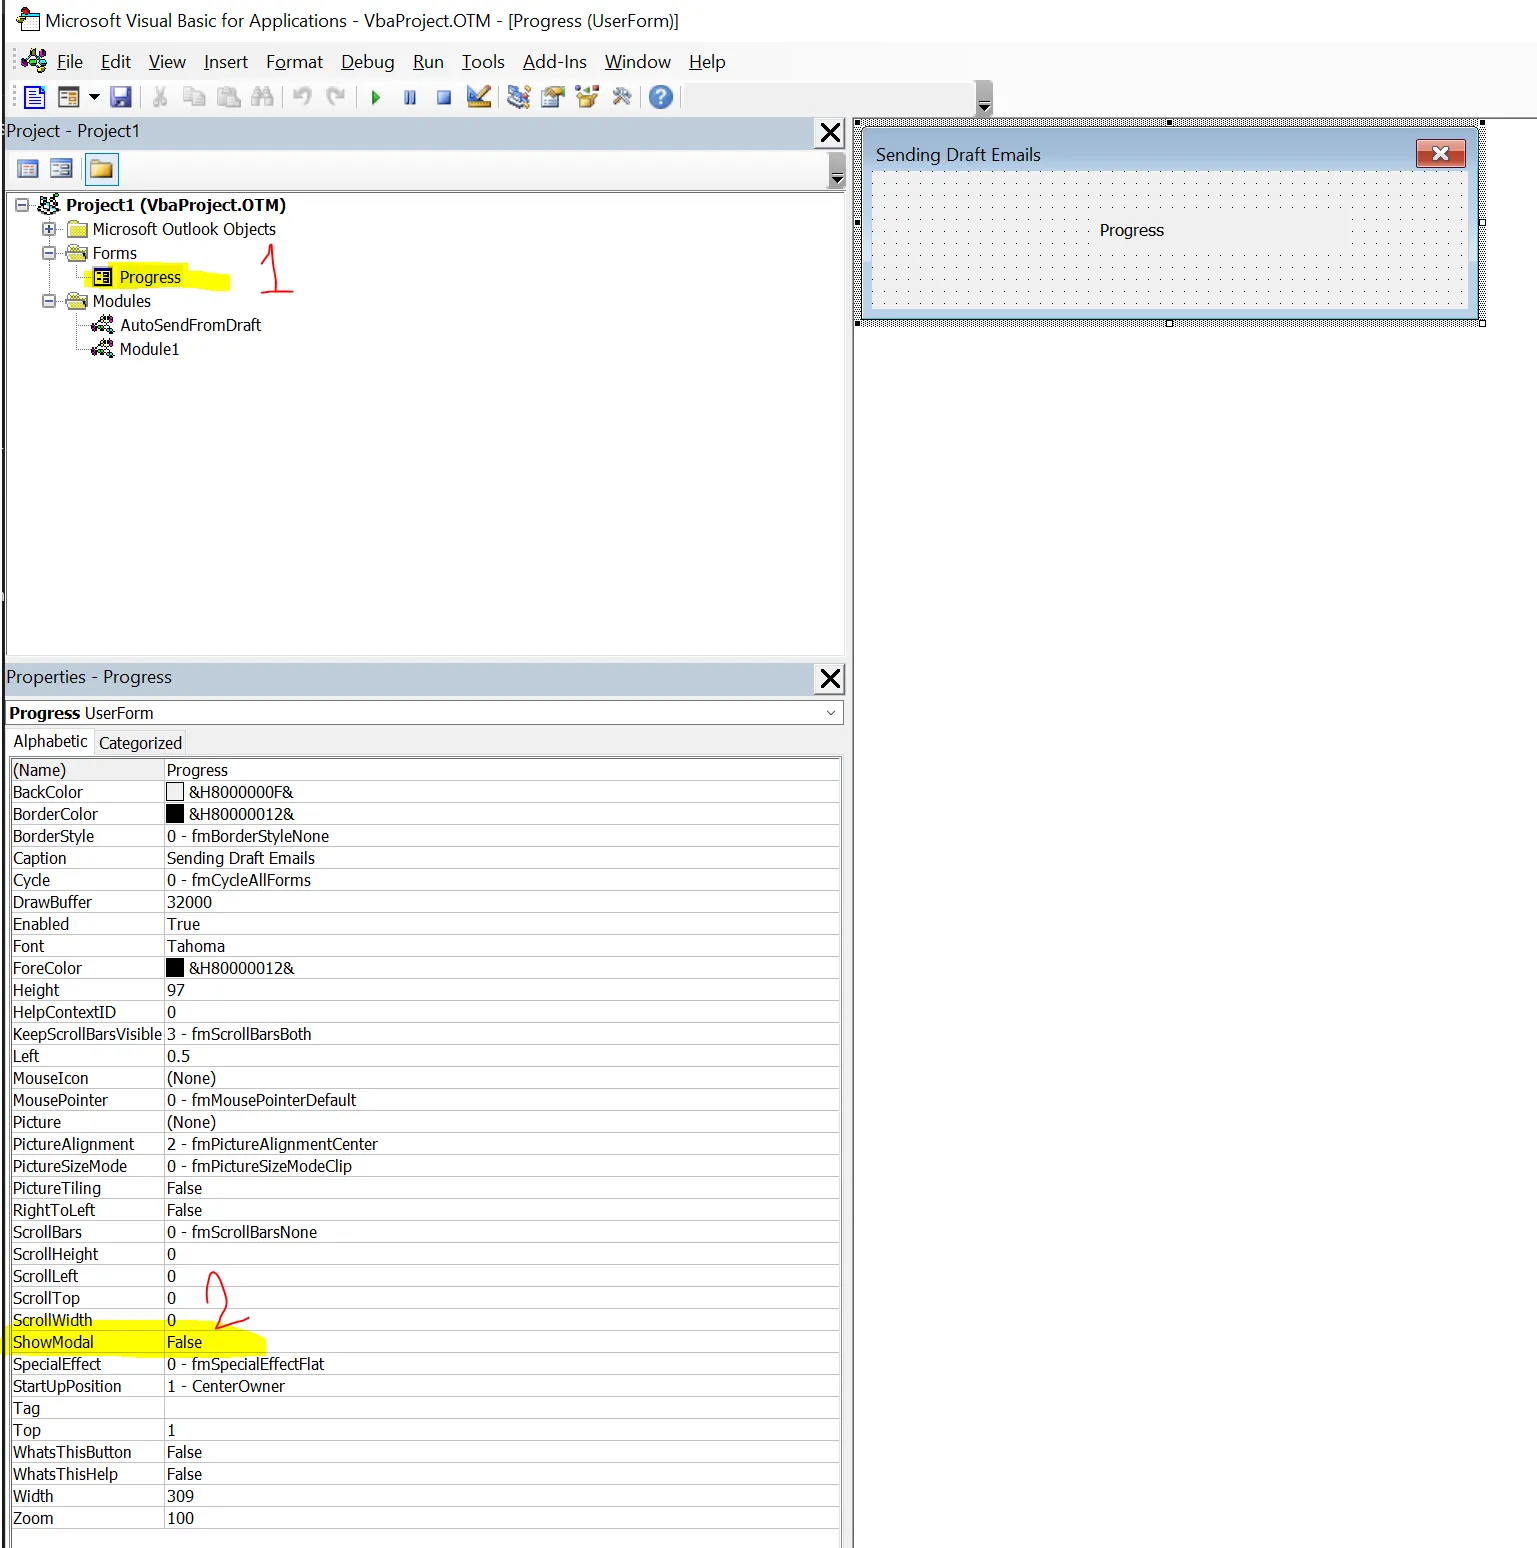Image resolution: width=1537 pixels, height=1548 pixels.
Task: Click the View Microsoft Outlook toolbar icon
Action: pyautogui.click(x=35, y=97)
